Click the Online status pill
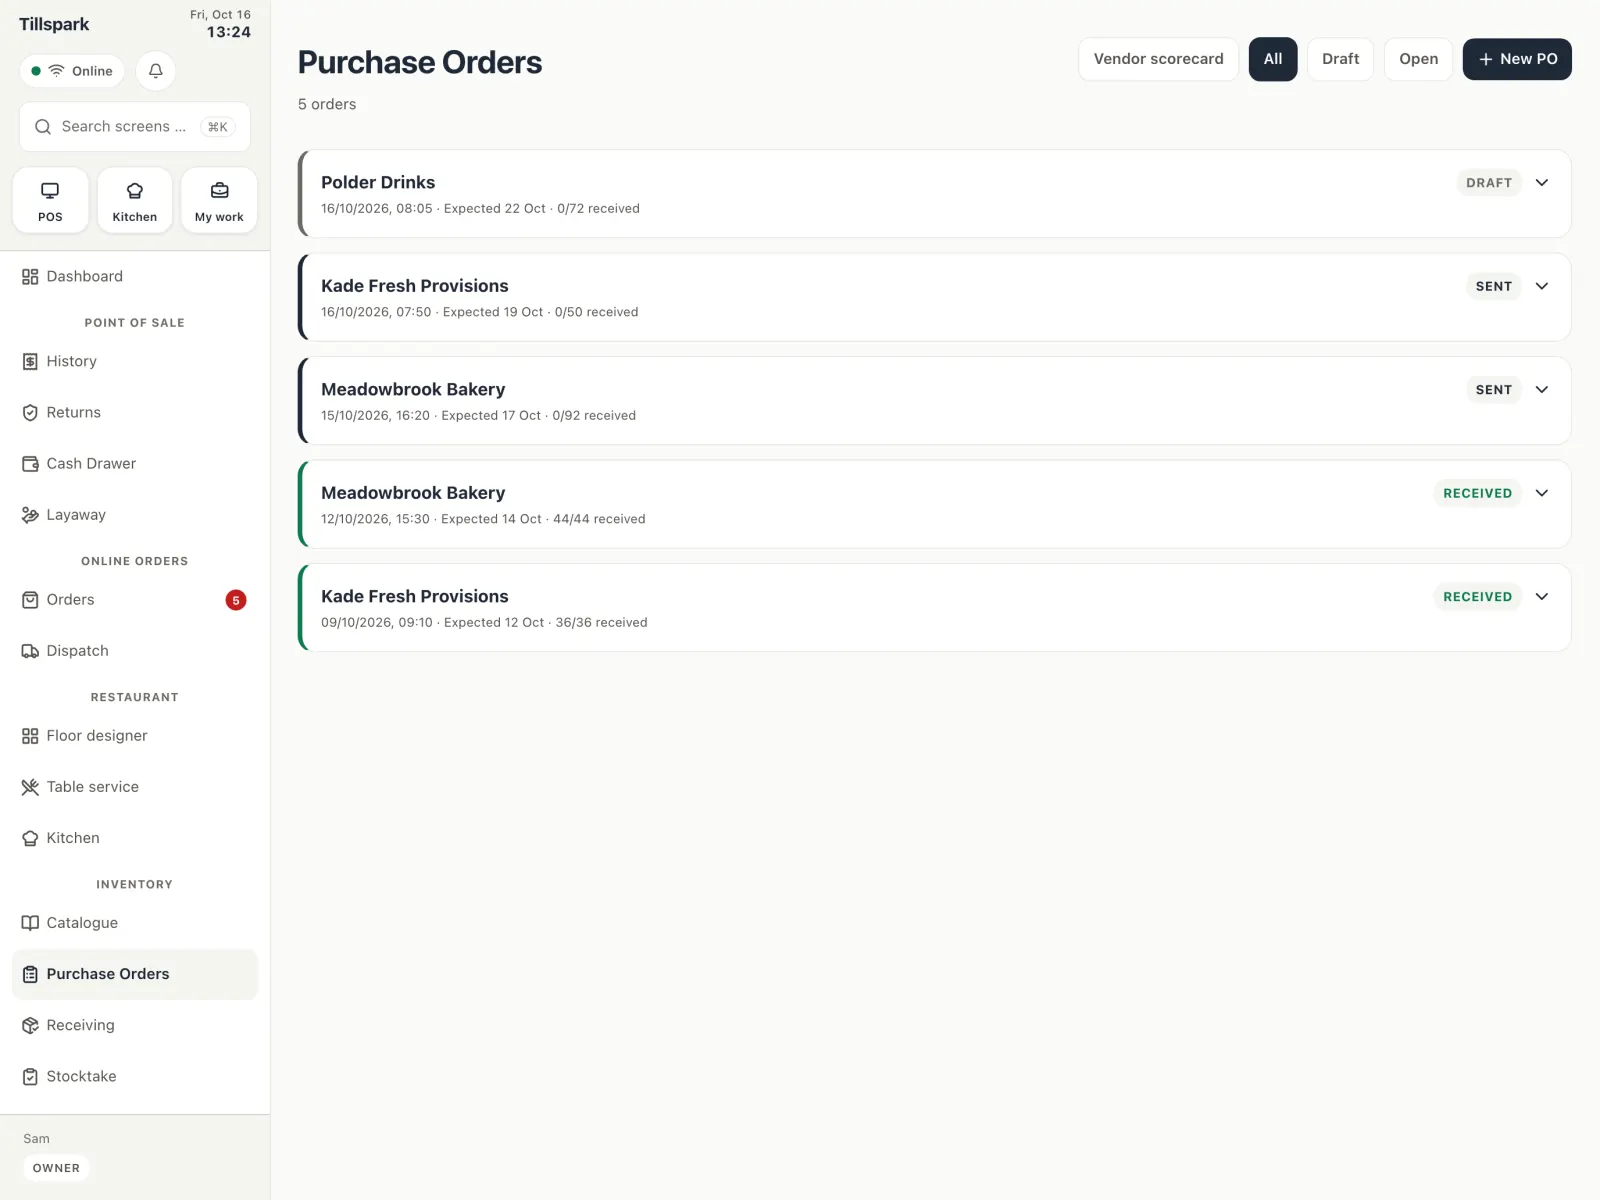The width and height of the screenshot is (1600, 1200). (x=72, y=71)
